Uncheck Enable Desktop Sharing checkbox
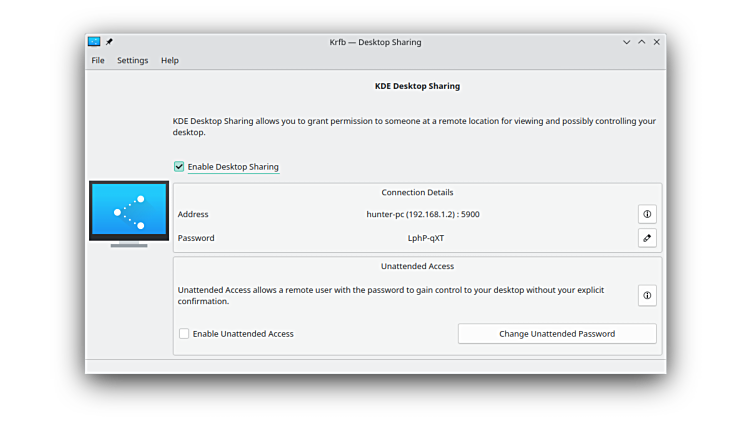The height and width of the screenshot is (423, 752). coord(180,167)
